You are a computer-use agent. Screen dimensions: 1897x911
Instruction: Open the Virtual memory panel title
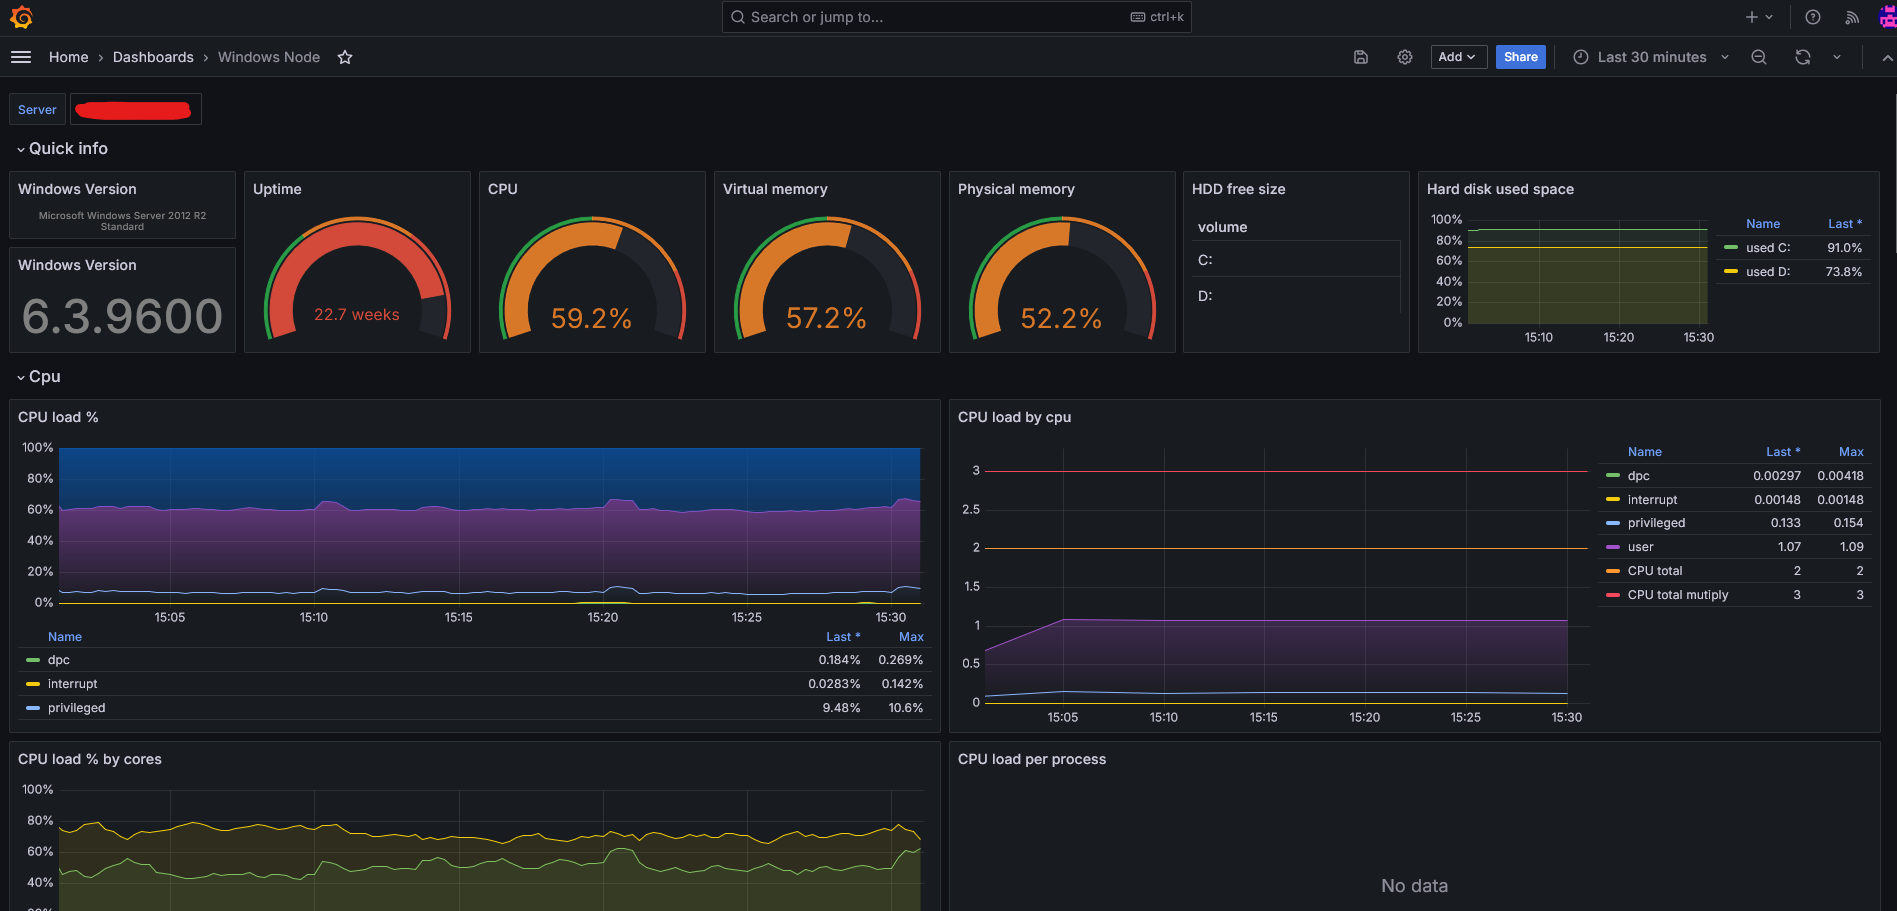click(x=775, y=189)
